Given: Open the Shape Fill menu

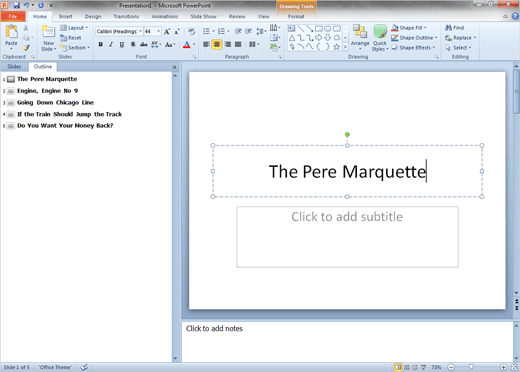Looking at the screenshot, I should [409, 28].
